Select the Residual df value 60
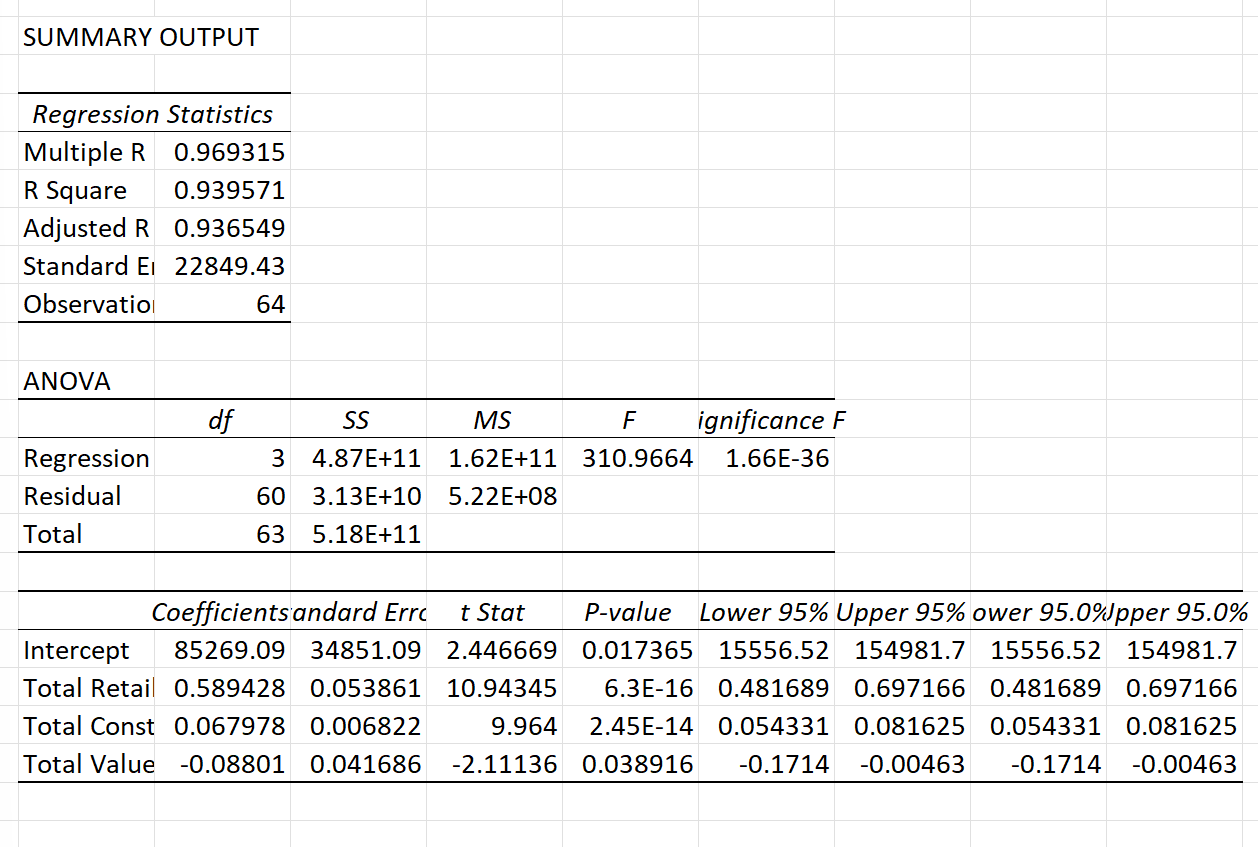The height and width of the screenshot is (847, 1258). click(x=270, y=497)
